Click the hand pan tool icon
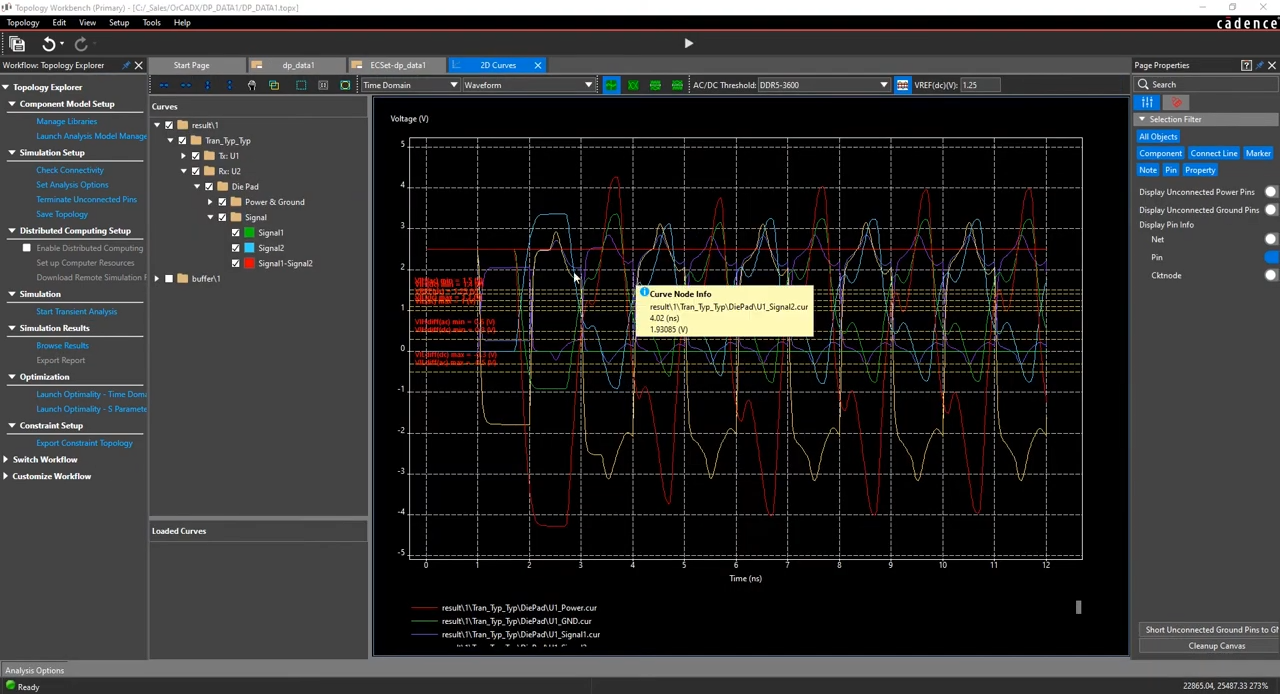This screenshot has height=694, width=1280. (251, 85)
